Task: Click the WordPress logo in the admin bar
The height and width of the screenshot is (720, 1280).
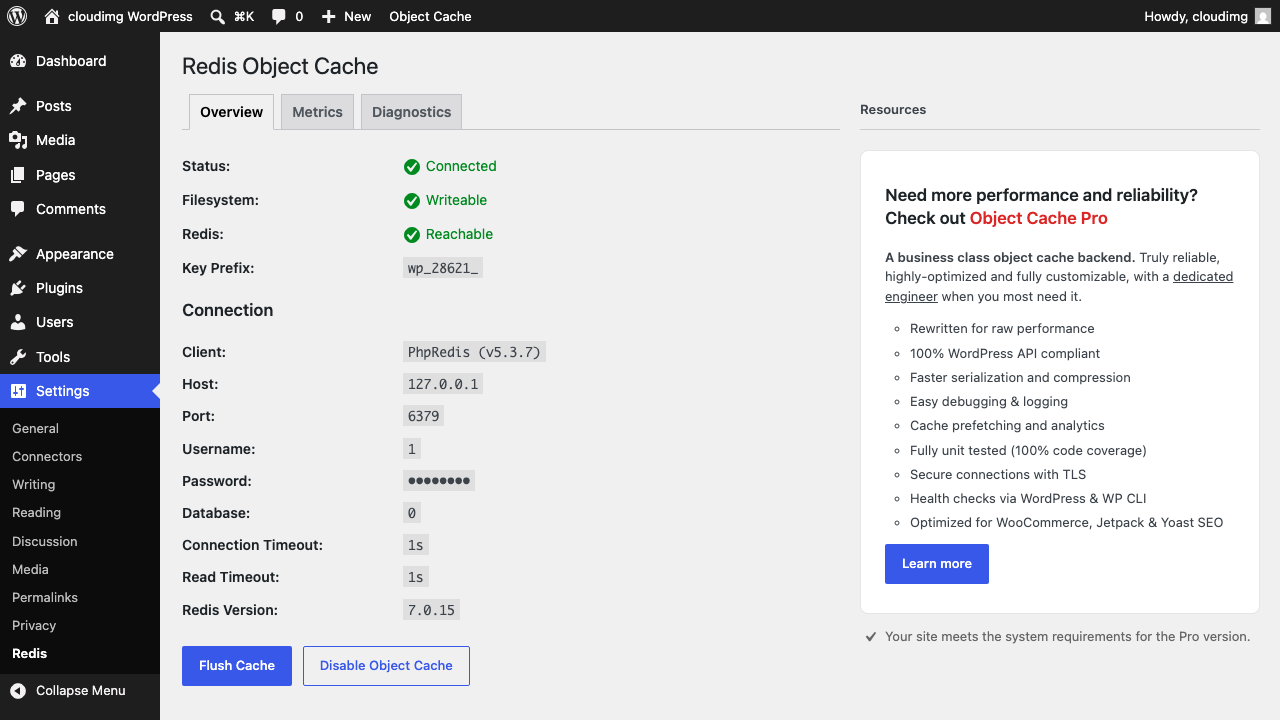Action: pyautogui.click(x=16, y=16)
